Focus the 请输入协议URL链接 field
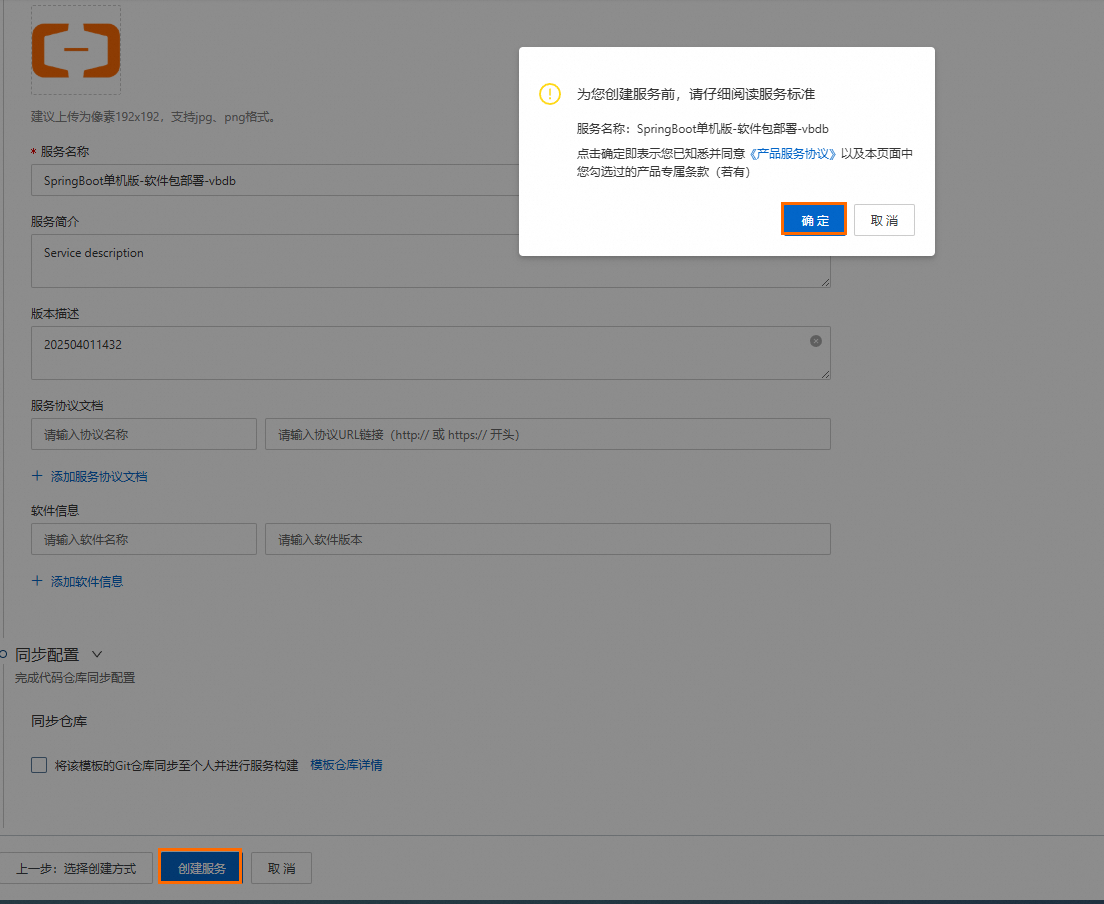Viewport: 1104px width, 904px height. pos(548,434)
